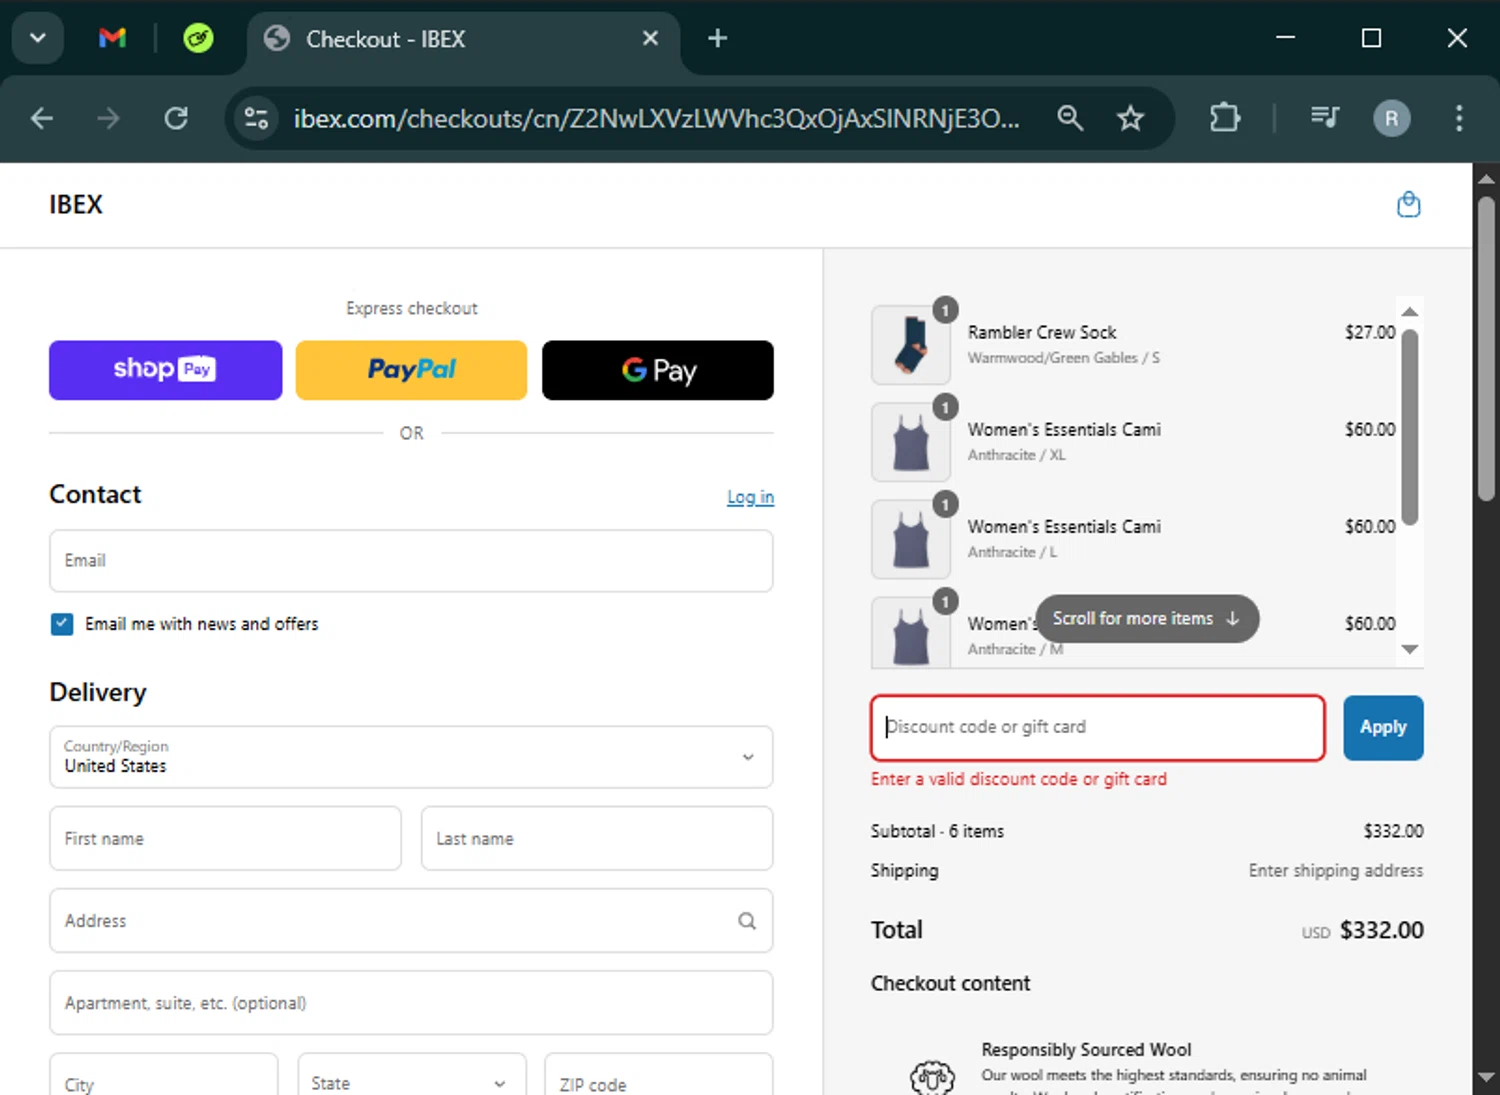Viewport: 1500px width, 1095px height.
Task: Focus the First name field
Action: coord(225,839)
